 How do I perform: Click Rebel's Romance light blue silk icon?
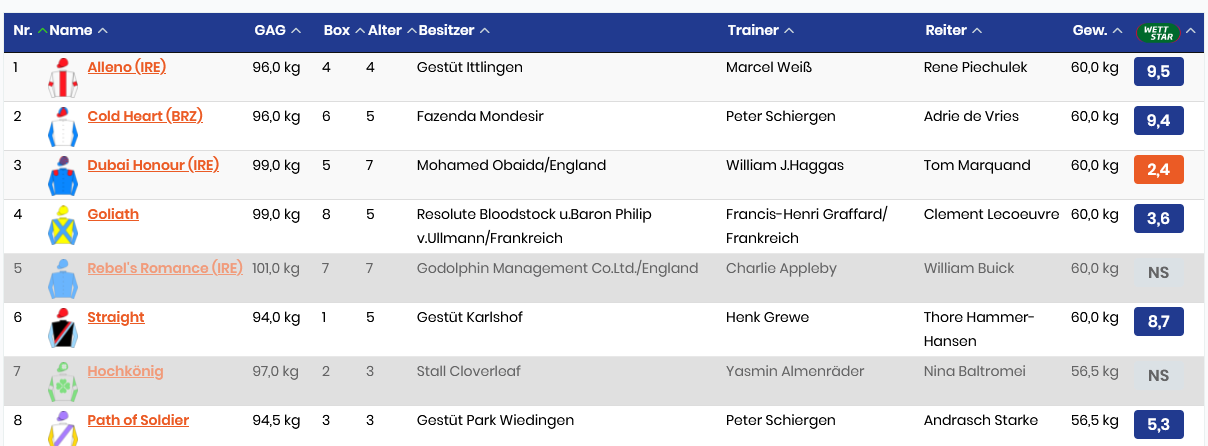(62, 278)
